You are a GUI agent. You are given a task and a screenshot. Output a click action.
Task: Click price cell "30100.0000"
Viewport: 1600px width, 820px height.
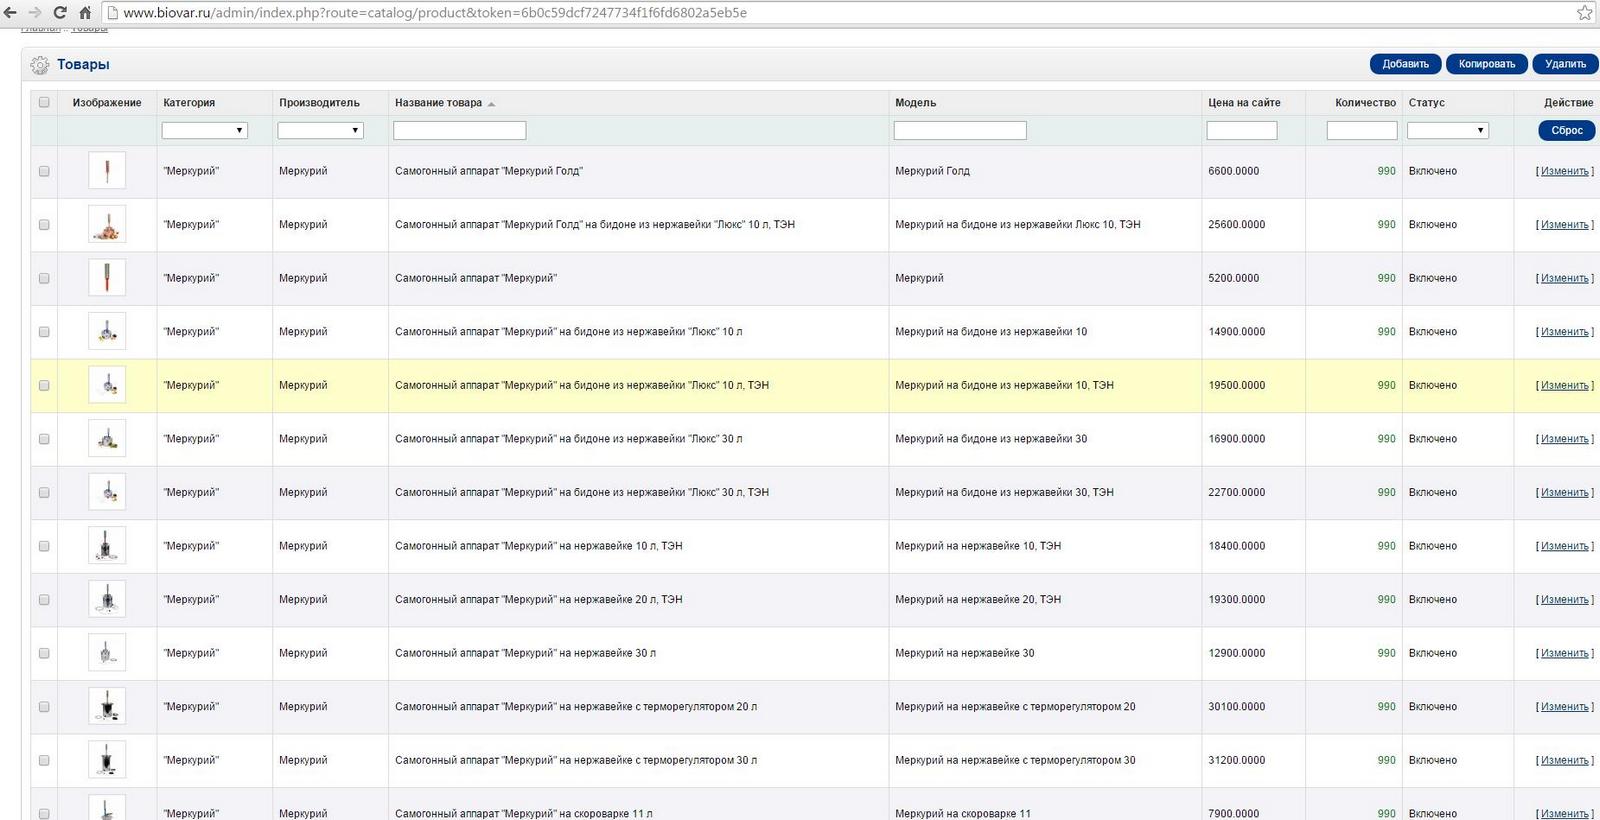point(1237,707)
